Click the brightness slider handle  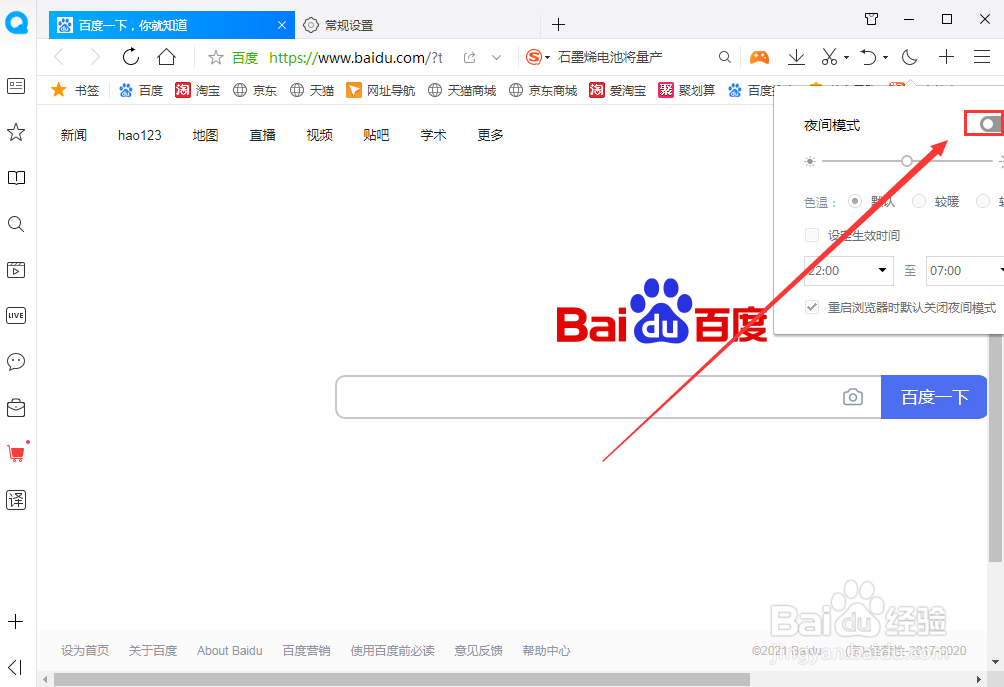coord(907,161)
